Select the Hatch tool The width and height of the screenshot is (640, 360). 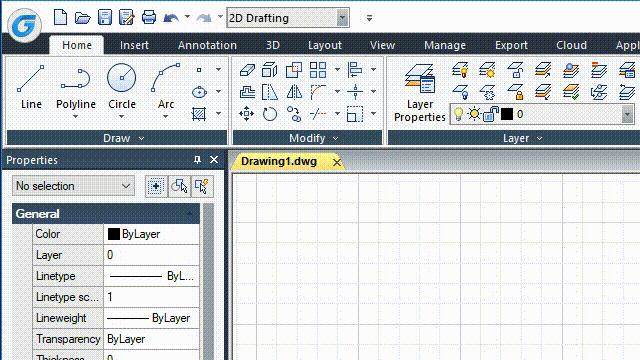[199, 113]
